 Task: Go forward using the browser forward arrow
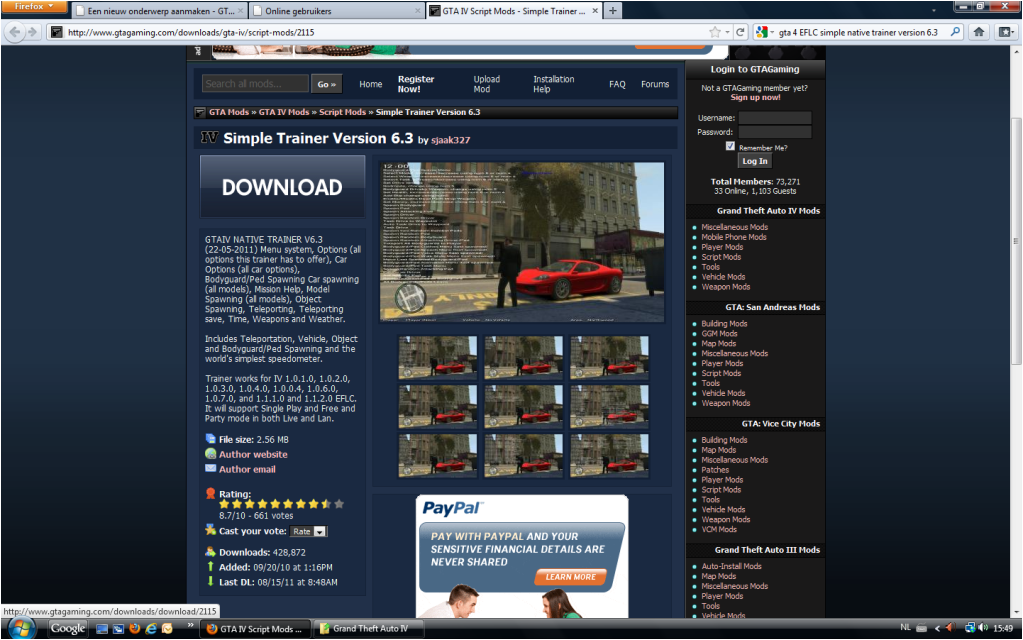tap(32, 32)
